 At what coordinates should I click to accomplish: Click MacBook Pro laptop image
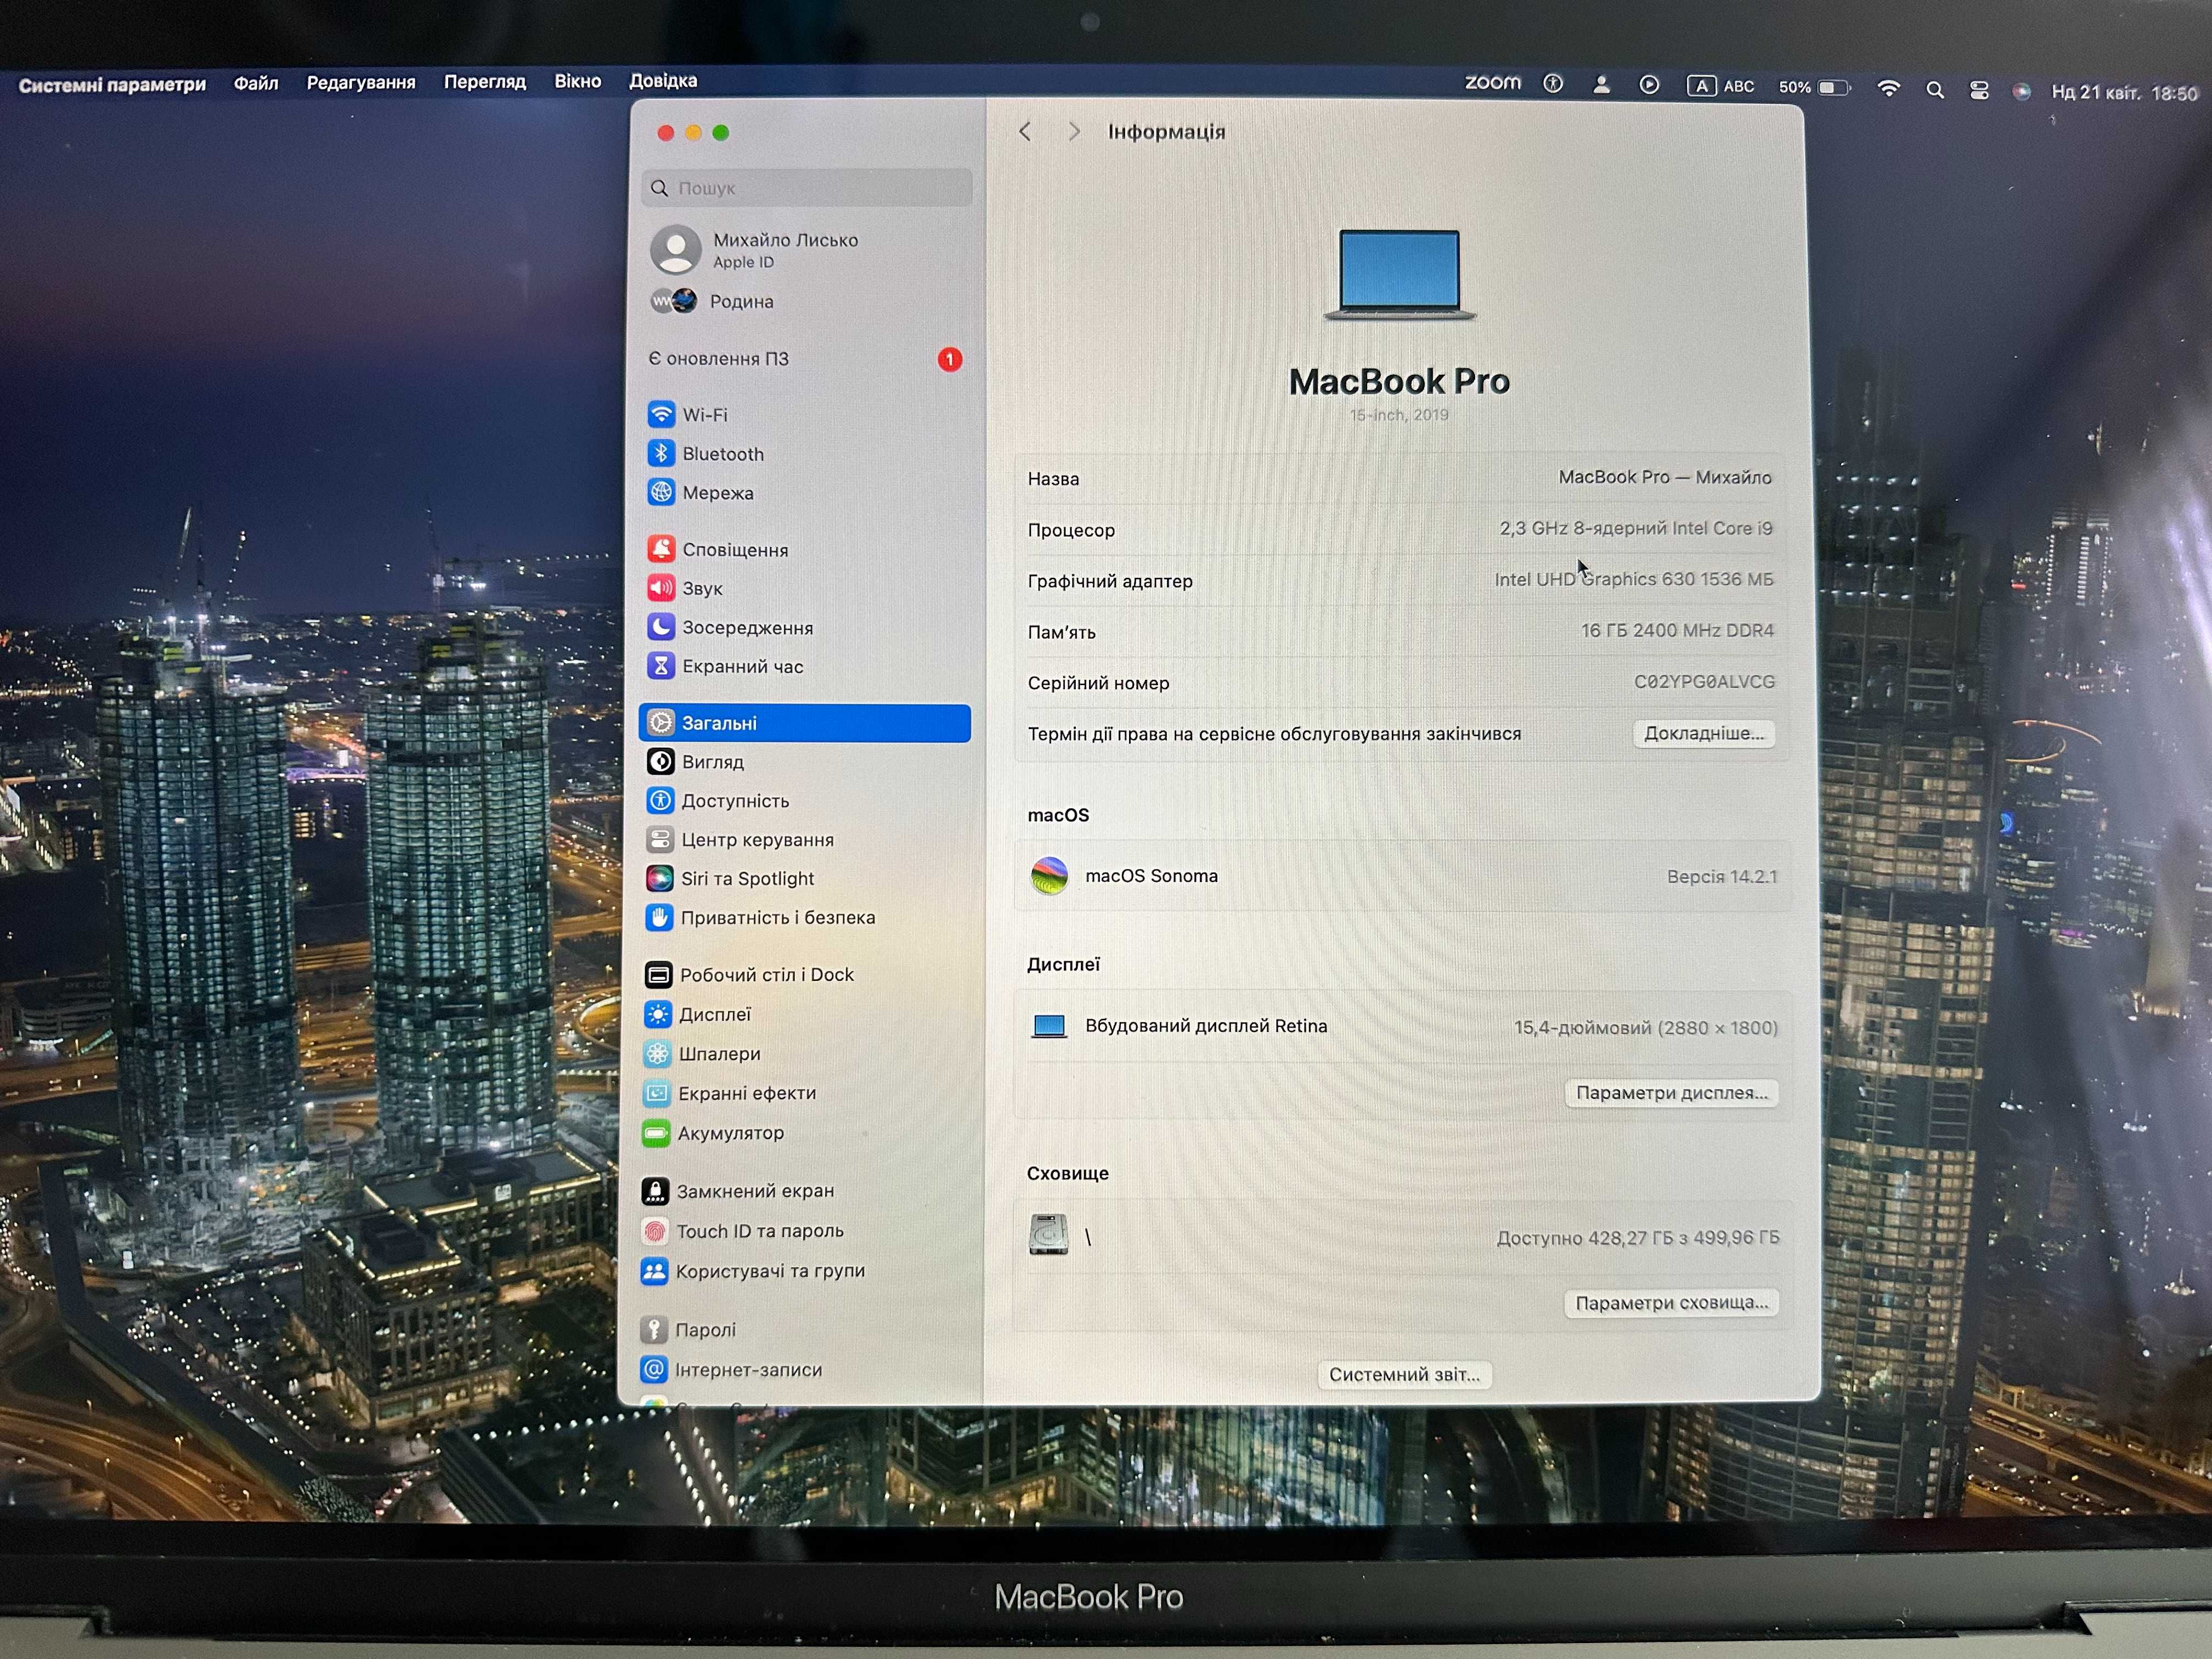(1400, 274)
